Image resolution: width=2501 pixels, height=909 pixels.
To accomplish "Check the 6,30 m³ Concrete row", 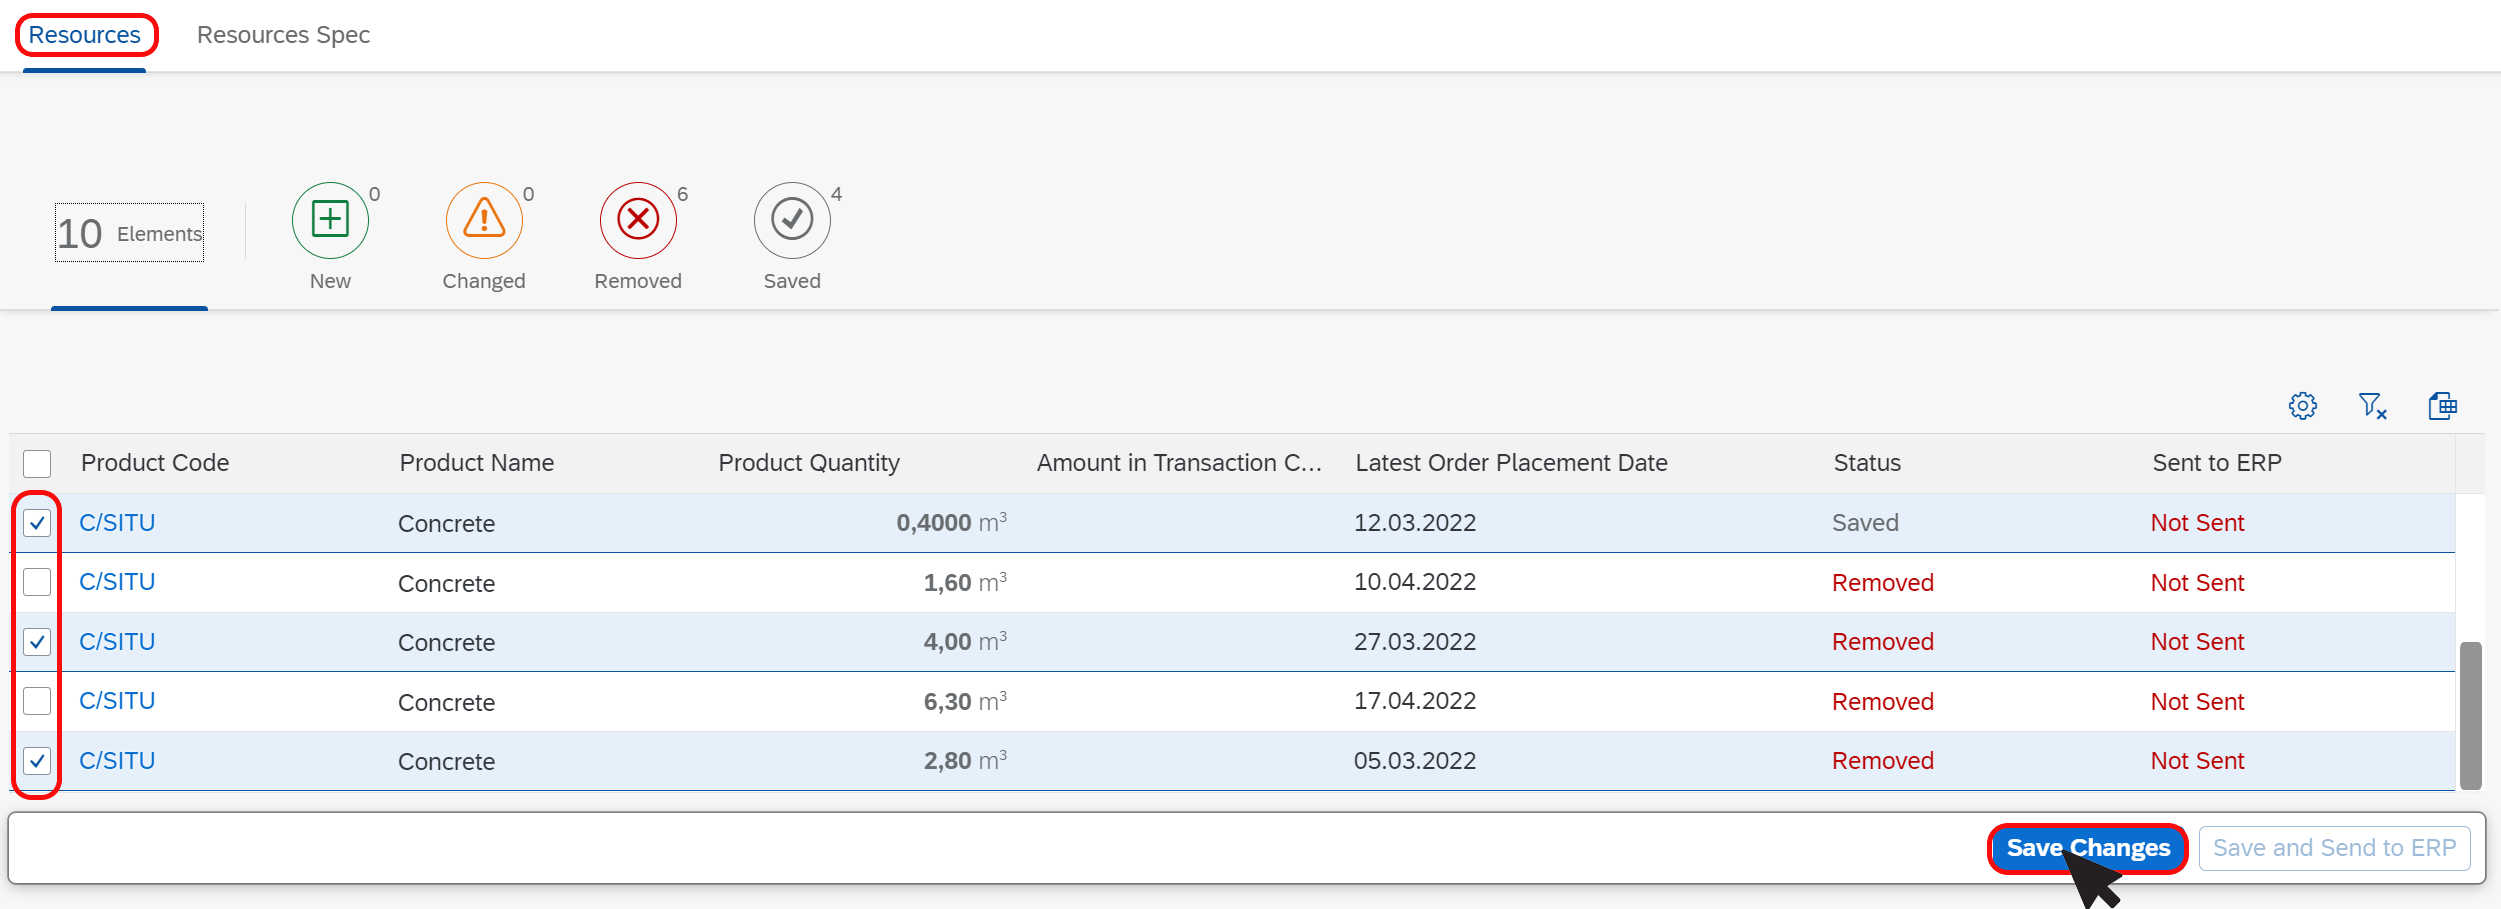I will tap(37, 701).
